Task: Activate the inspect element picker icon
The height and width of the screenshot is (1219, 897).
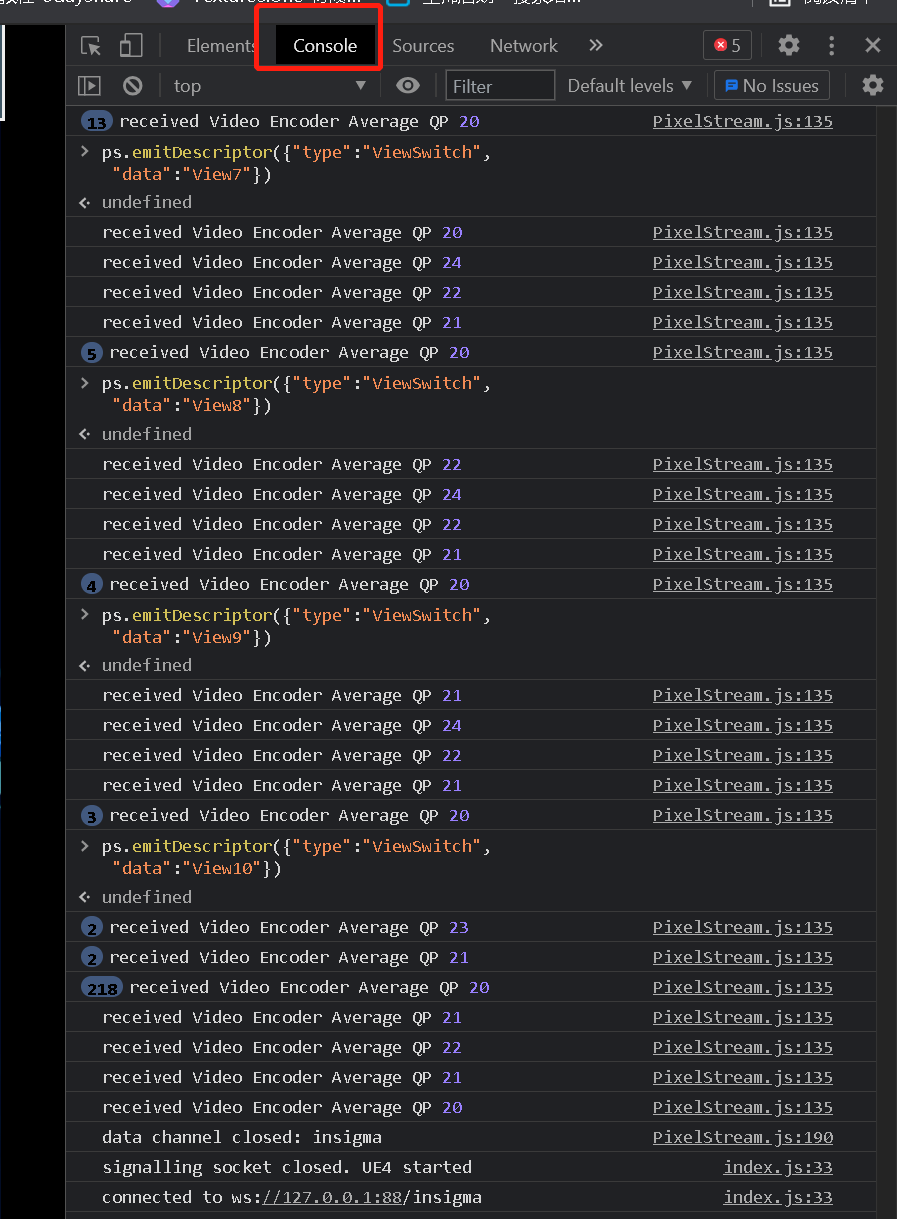Action: 91,46
